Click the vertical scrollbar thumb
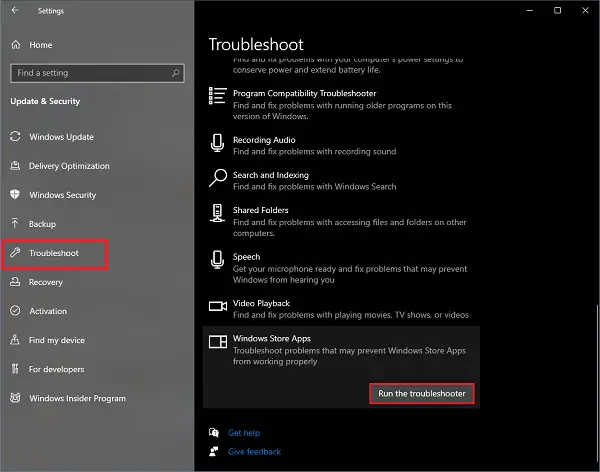The image size is (600, 472). (x=597, y=383)
